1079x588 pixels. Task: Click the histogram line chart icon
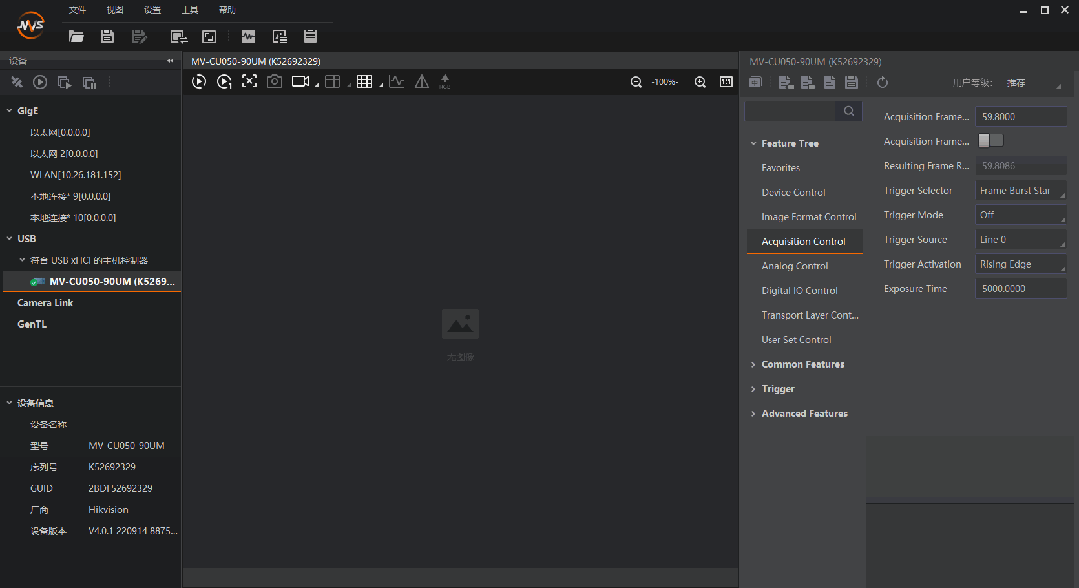(x=396, y=82)
